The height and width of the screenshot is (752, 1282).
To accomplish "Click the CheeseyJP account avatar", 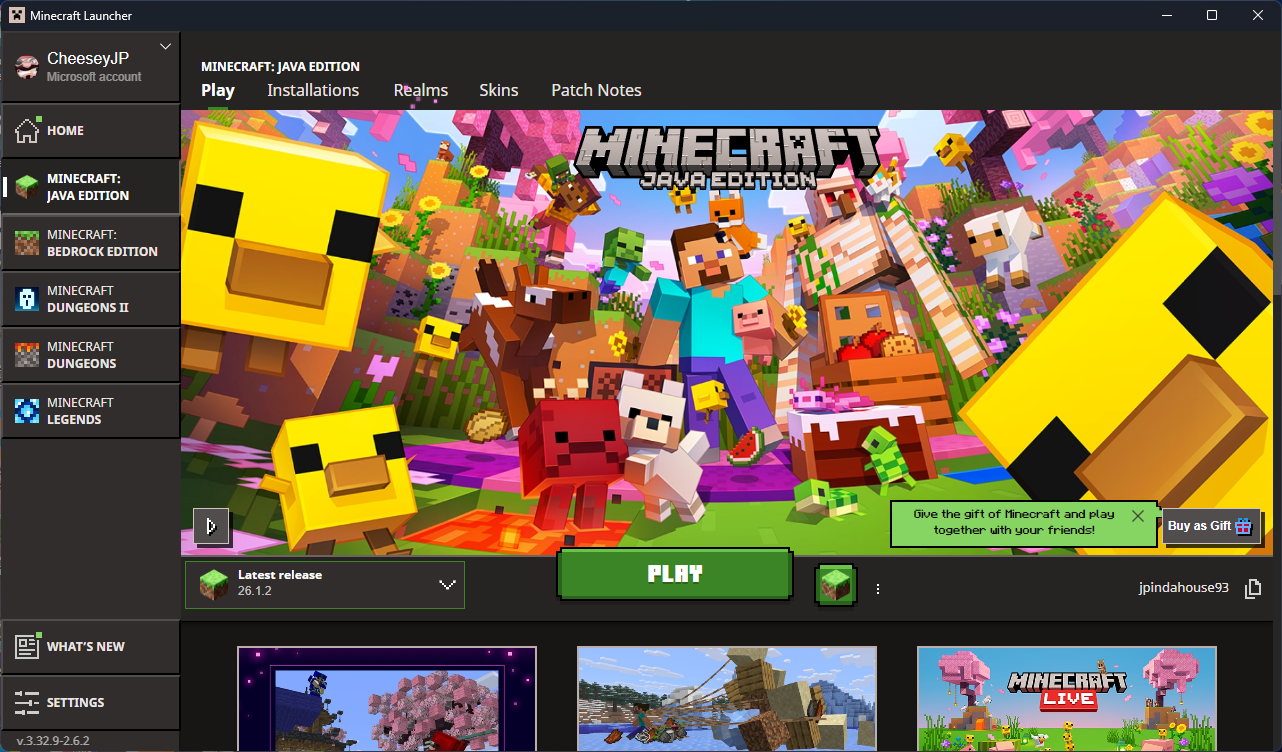I will (28, 66).
